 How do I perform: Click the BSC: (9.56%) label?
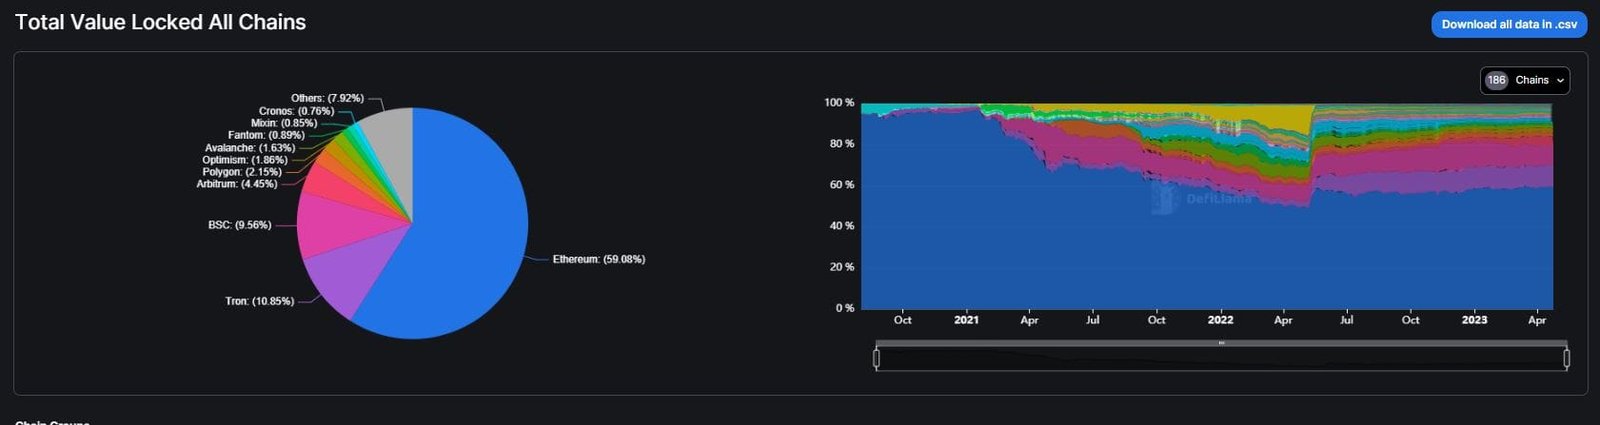pyautogui.click(x=240, y=225)
